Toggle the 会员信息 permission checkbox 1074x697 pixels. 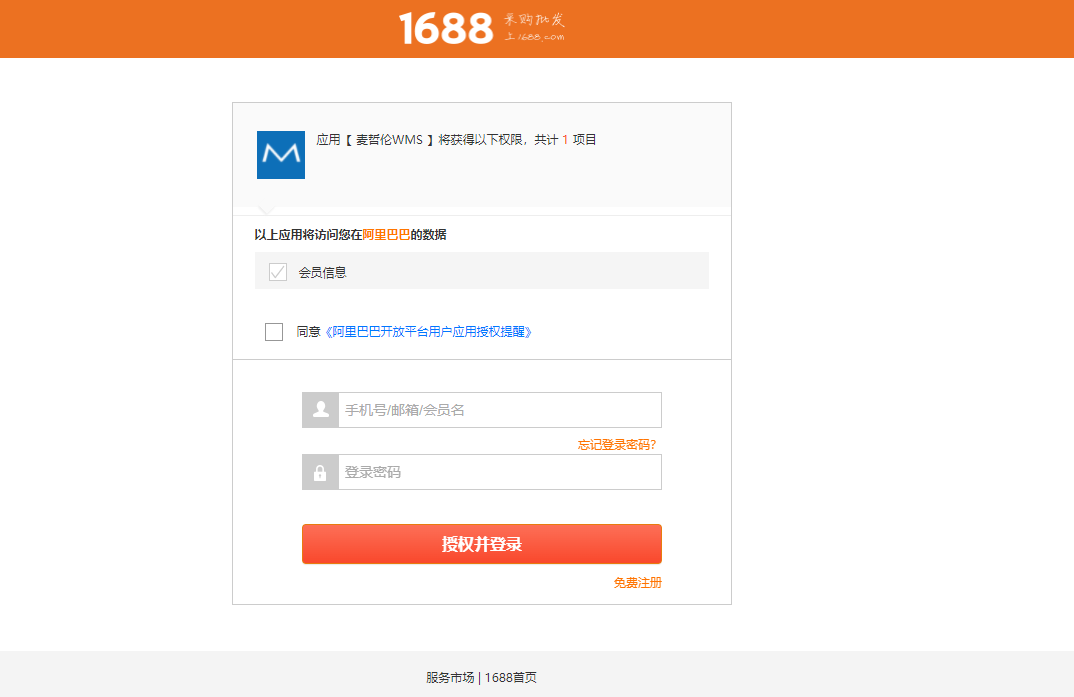(x=277, y=272)
